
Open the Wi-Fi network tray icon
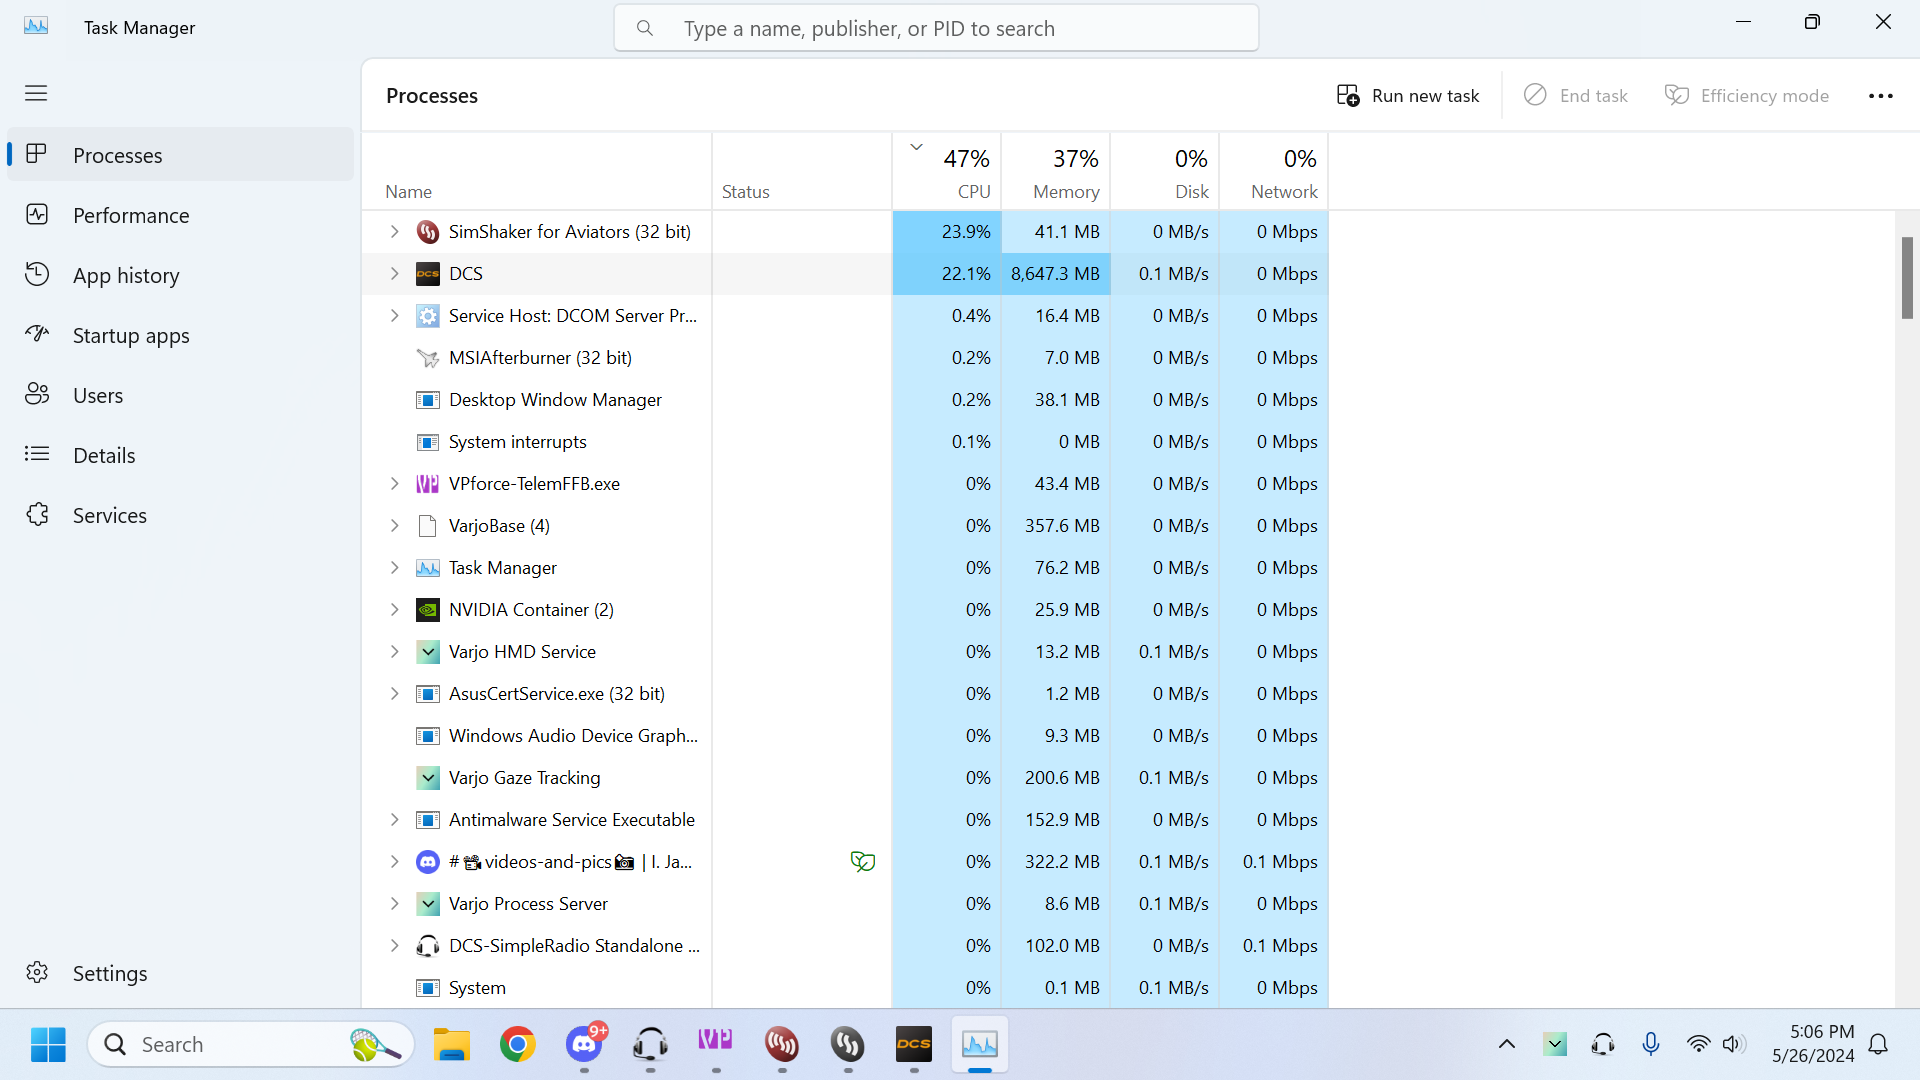coord(1698,1044)
